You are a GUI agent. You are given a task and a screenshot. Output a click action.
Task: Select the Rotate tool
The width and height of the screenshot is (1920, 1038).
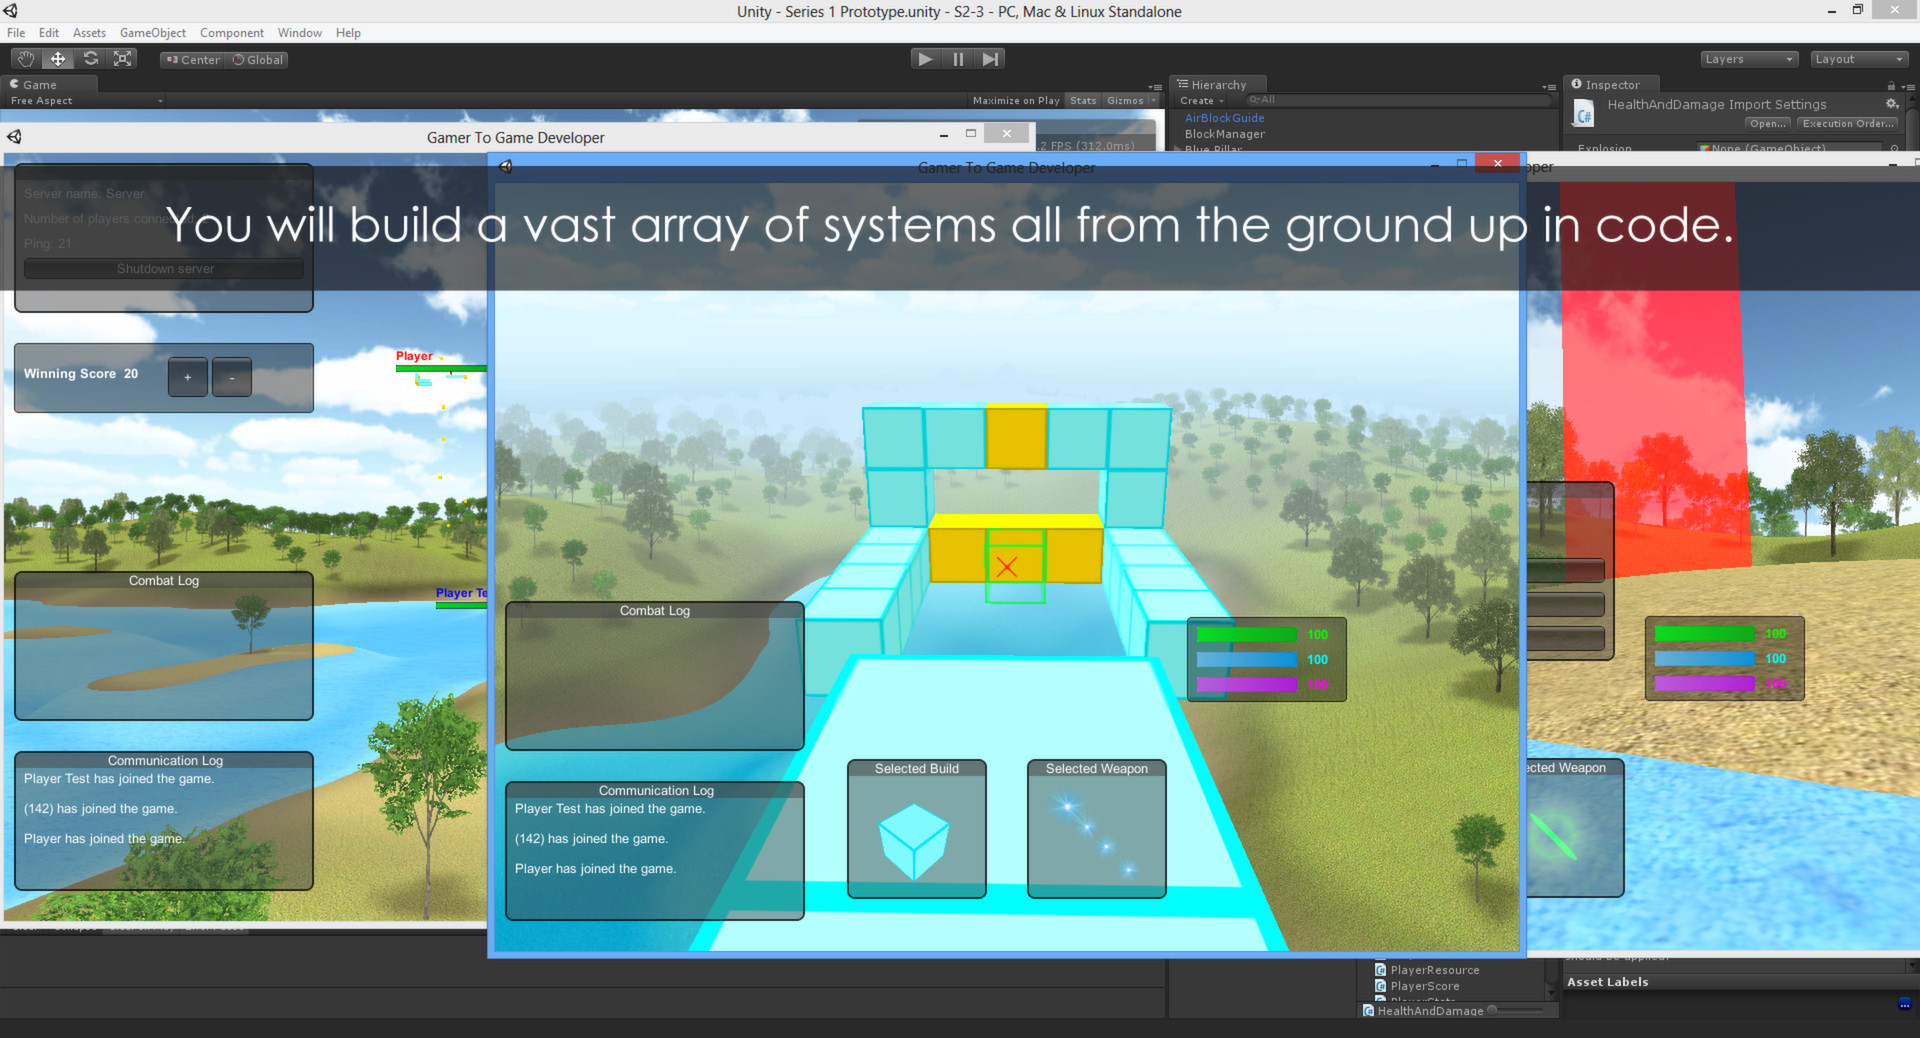91,59
